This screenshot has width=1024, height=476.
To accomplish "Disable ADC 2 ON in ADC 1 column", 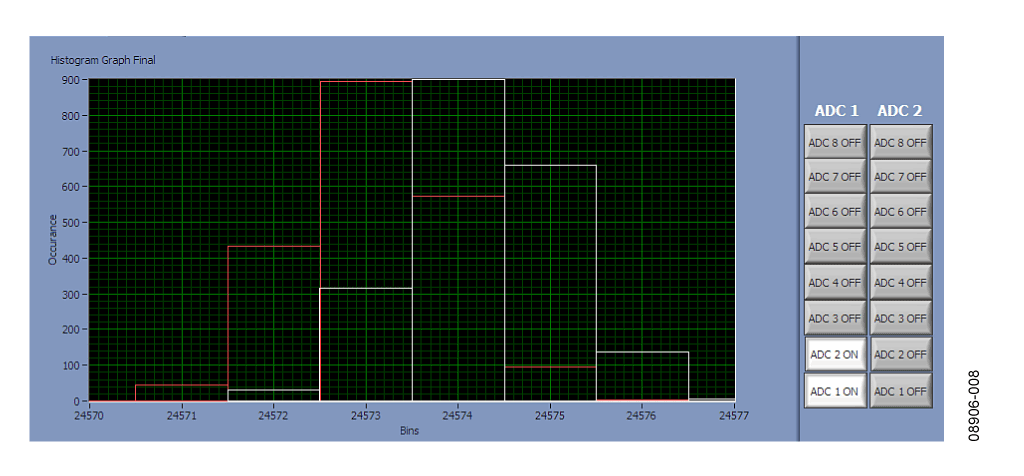I will click(835, 354).
